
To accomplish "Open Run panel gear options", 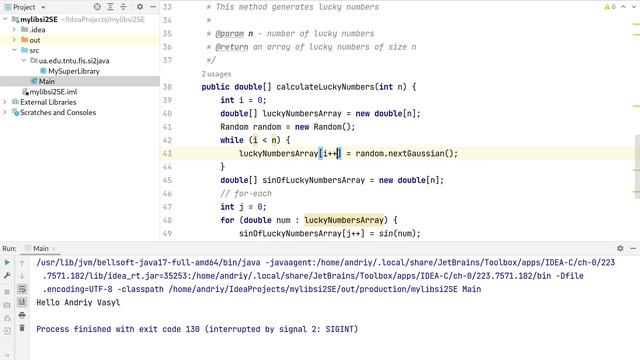I will [x=620, y=248].
